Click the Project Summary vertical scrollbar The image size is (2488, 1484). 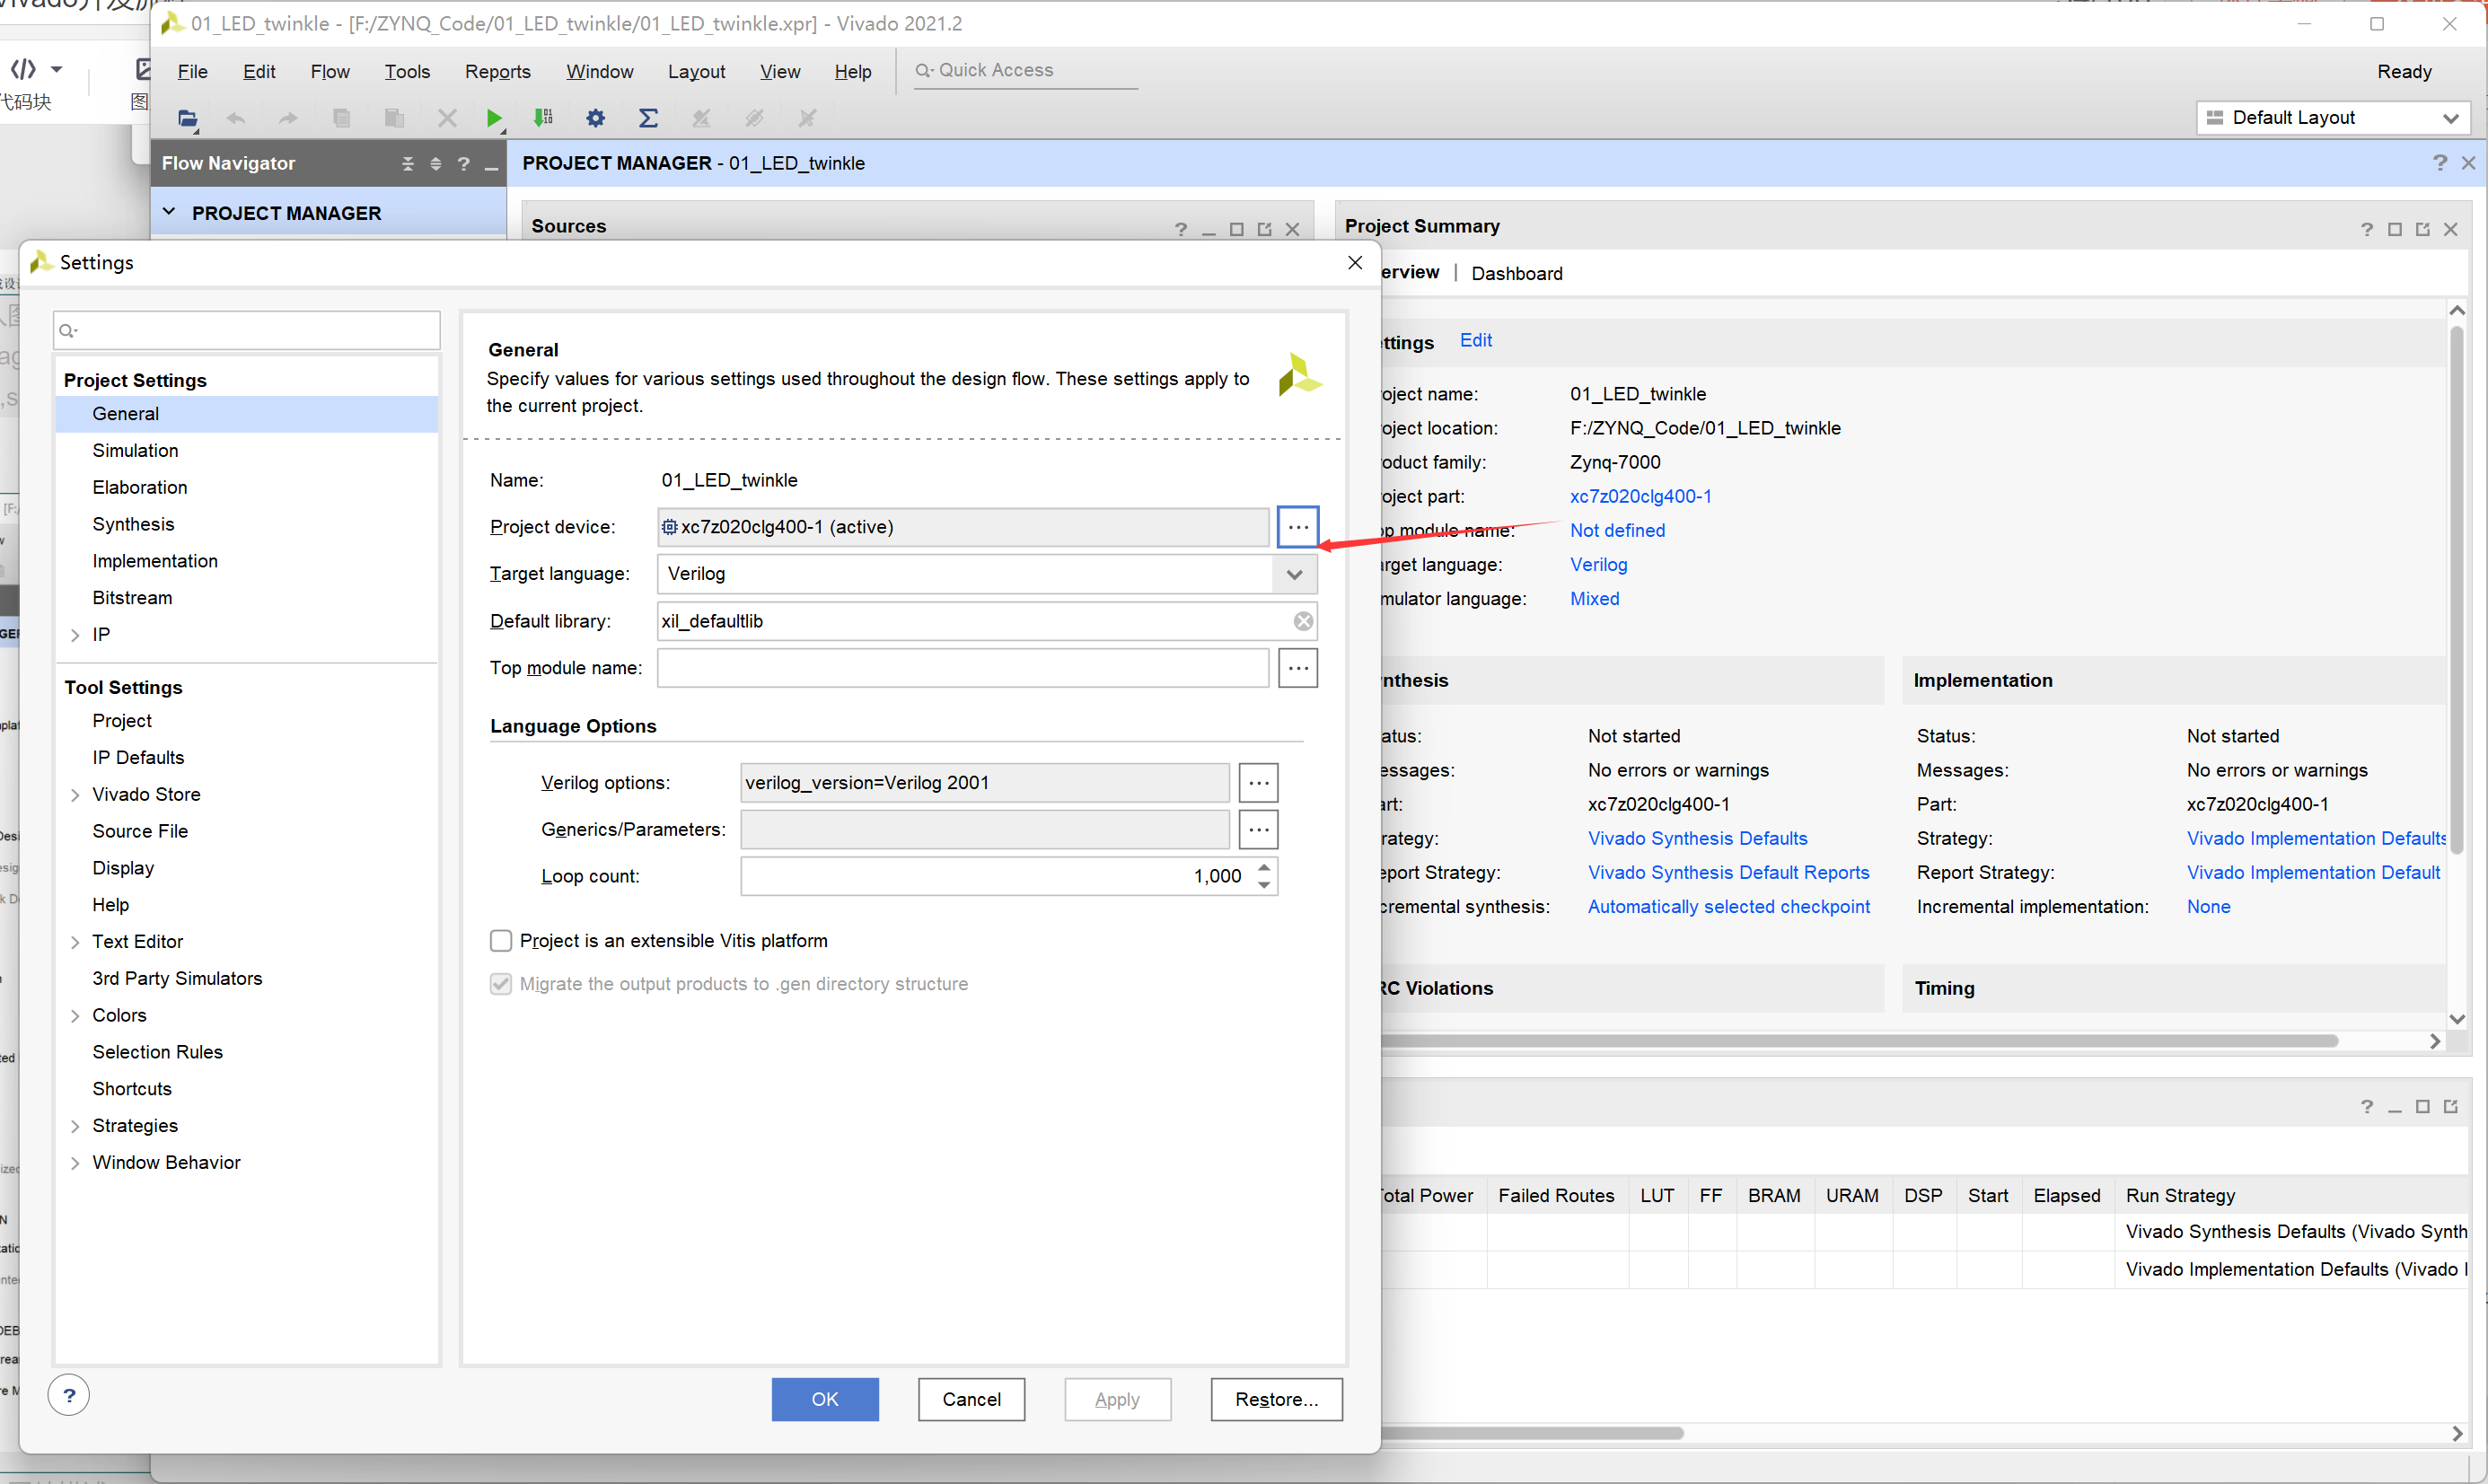point(2456,590)
